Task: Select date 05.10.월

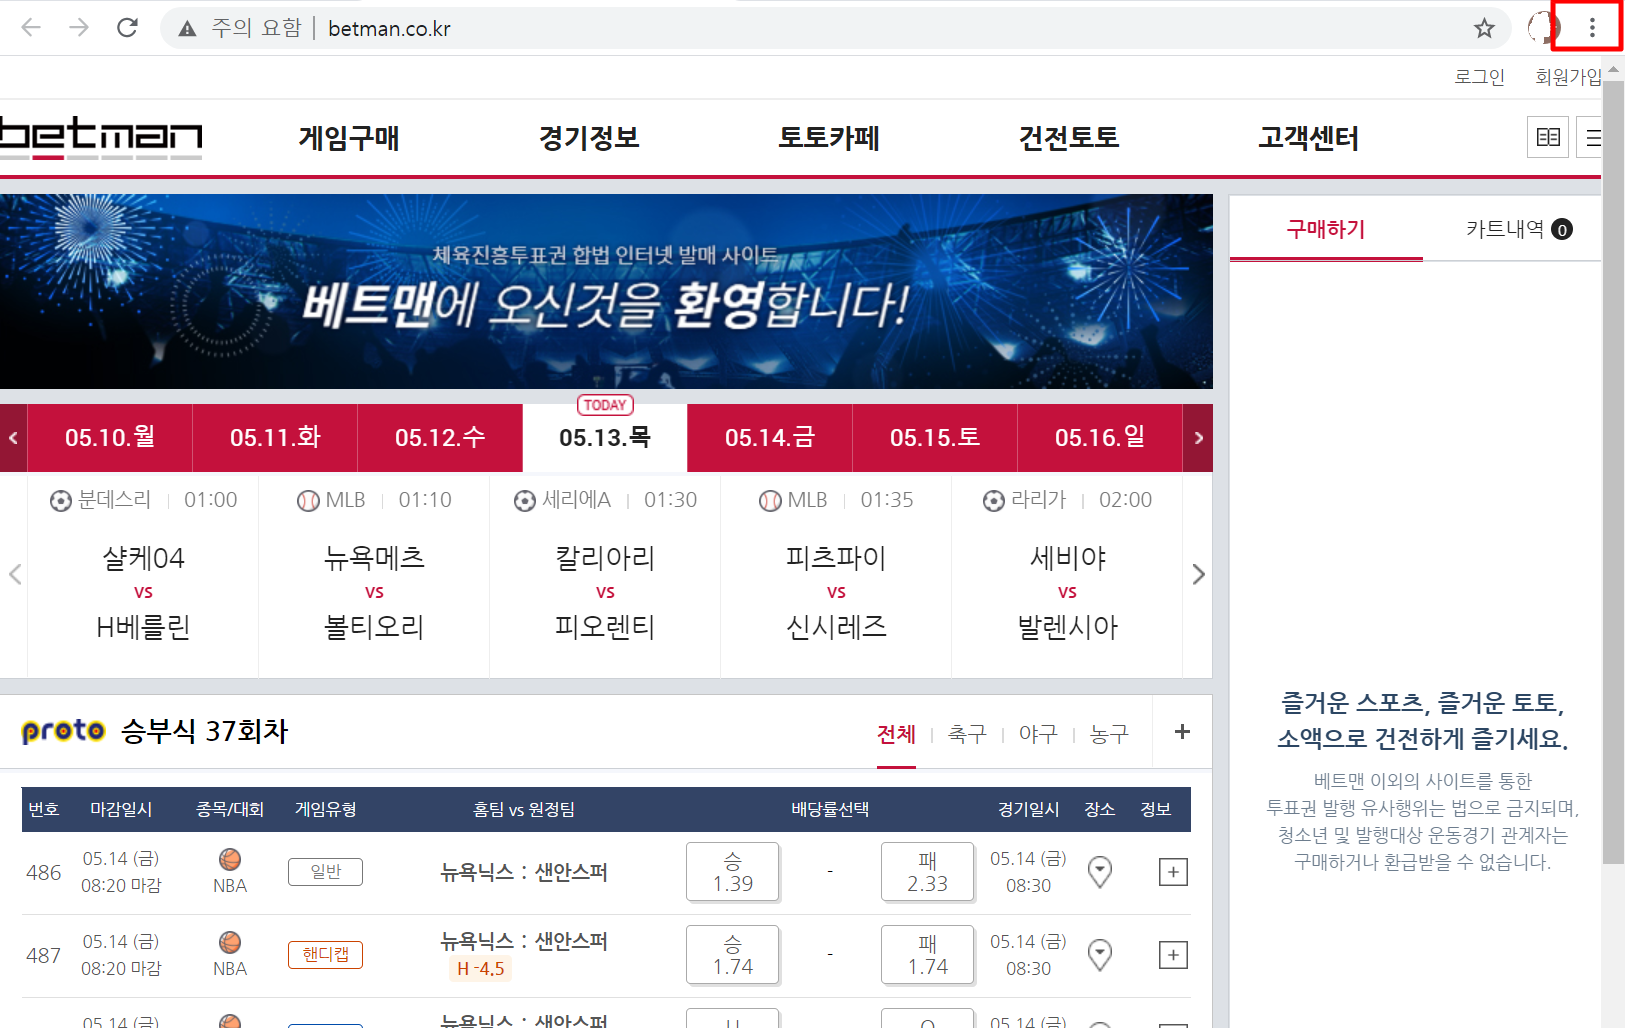Action: pyautogui.click(x=110, y=438)
